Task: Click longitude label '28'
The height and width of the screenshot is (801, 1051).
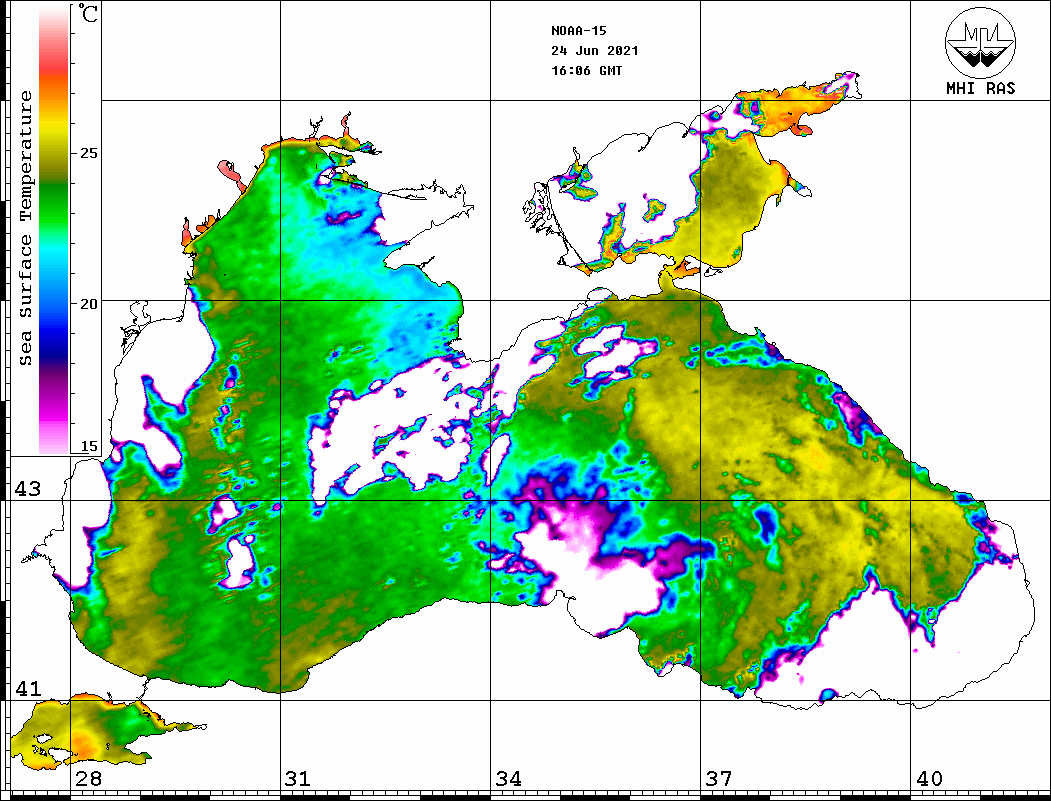Action: [88, 779]
